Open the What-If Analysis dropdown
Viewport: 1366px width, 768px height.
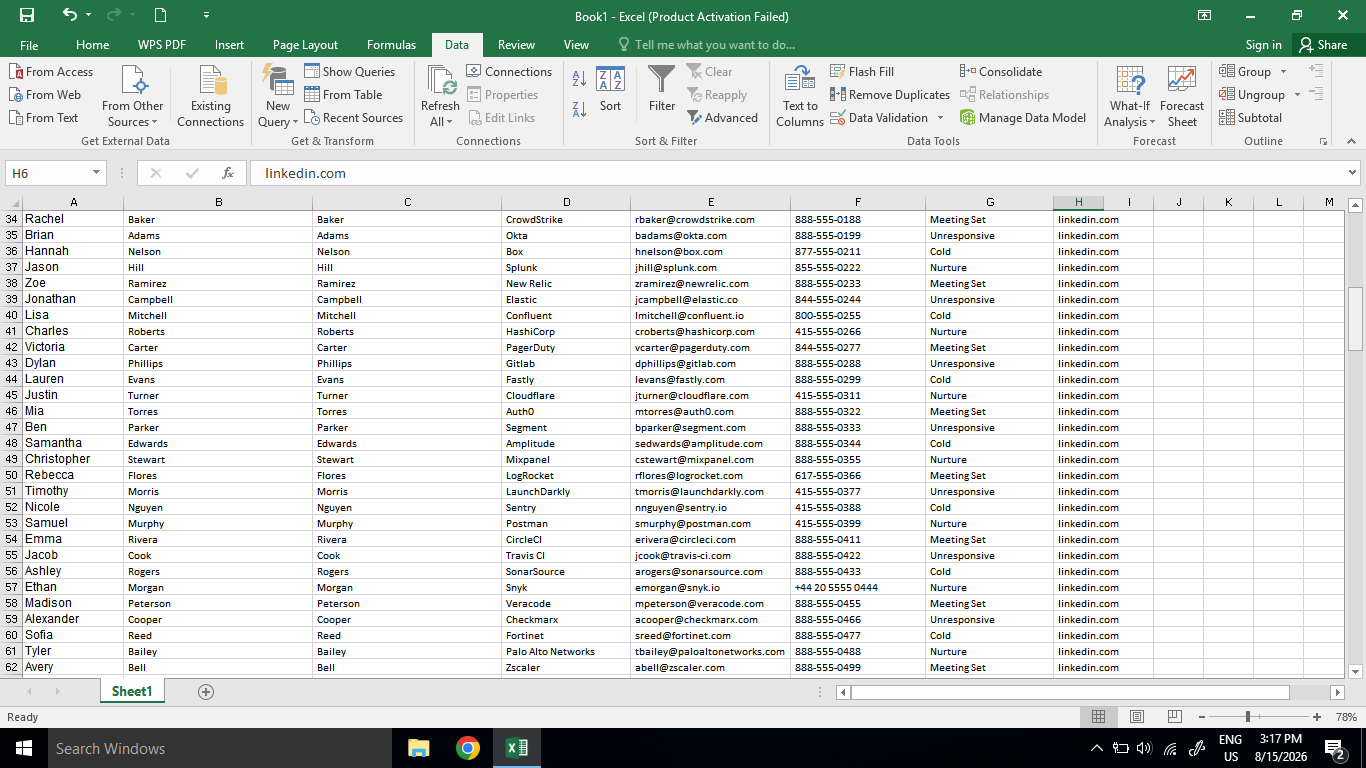1130,97
